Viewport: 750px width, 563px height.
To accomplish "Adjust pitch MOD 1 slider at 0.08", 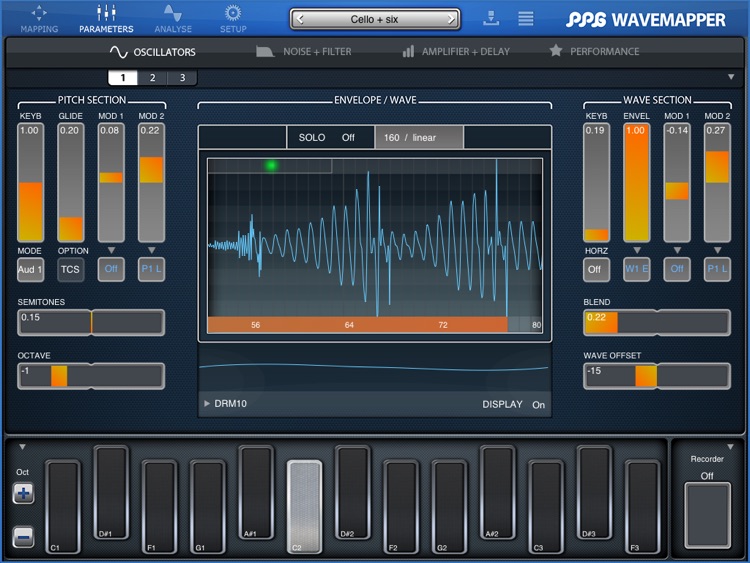I will (111, 183).
